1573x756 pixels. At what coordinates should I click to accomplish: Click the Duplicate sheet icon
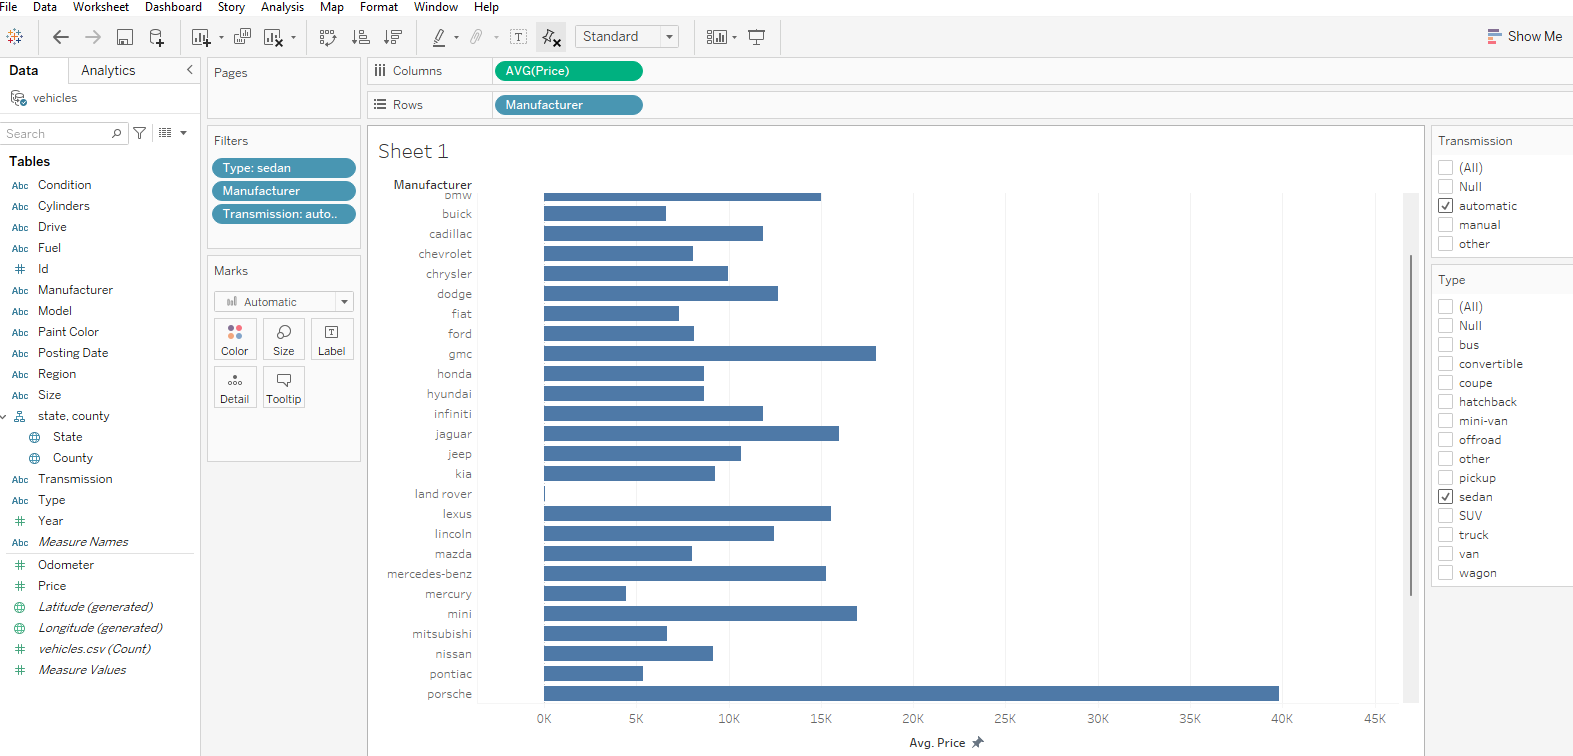click(242, 37)
